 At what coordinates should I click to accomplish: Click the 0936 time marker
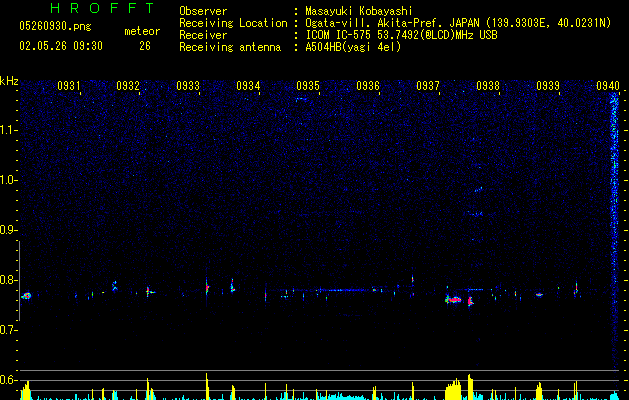[x=368, y=86]
